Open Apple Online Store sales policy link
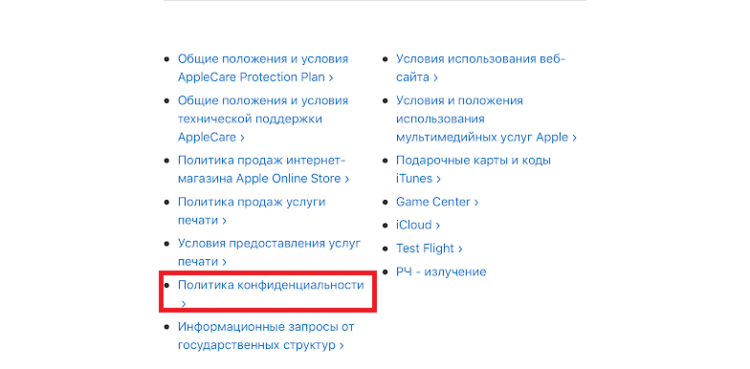Image resolution: width=750 pixels, height=369 pixels. click(264, 169)
